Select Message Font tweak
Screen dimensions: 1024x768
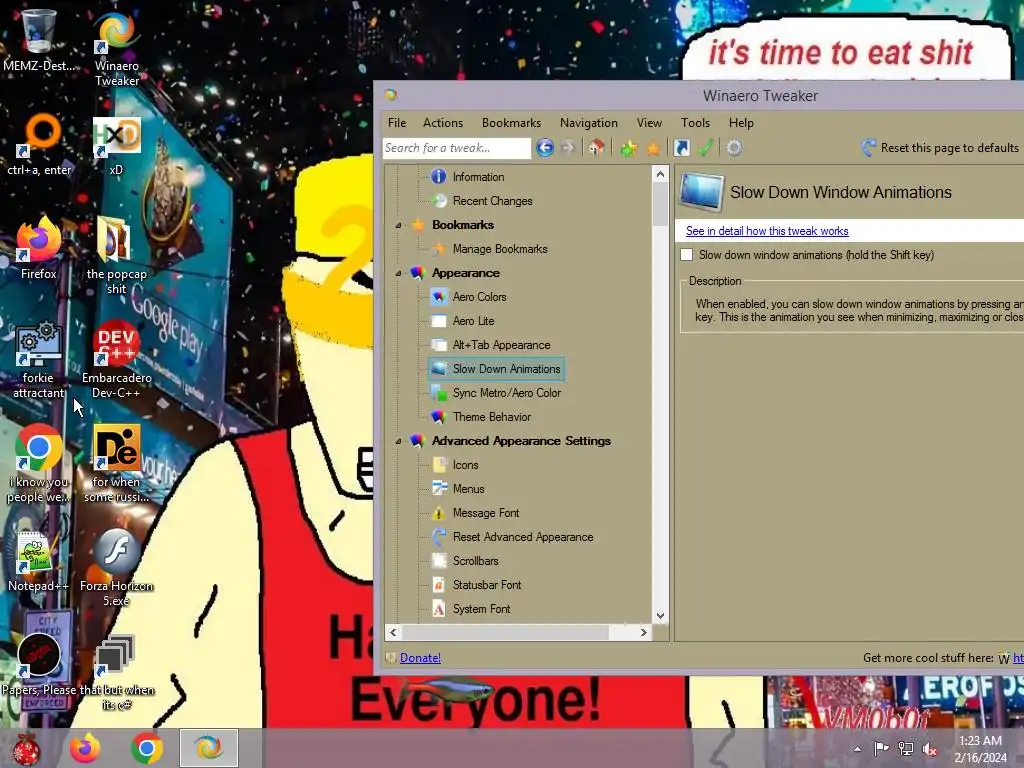coord(486,513)
